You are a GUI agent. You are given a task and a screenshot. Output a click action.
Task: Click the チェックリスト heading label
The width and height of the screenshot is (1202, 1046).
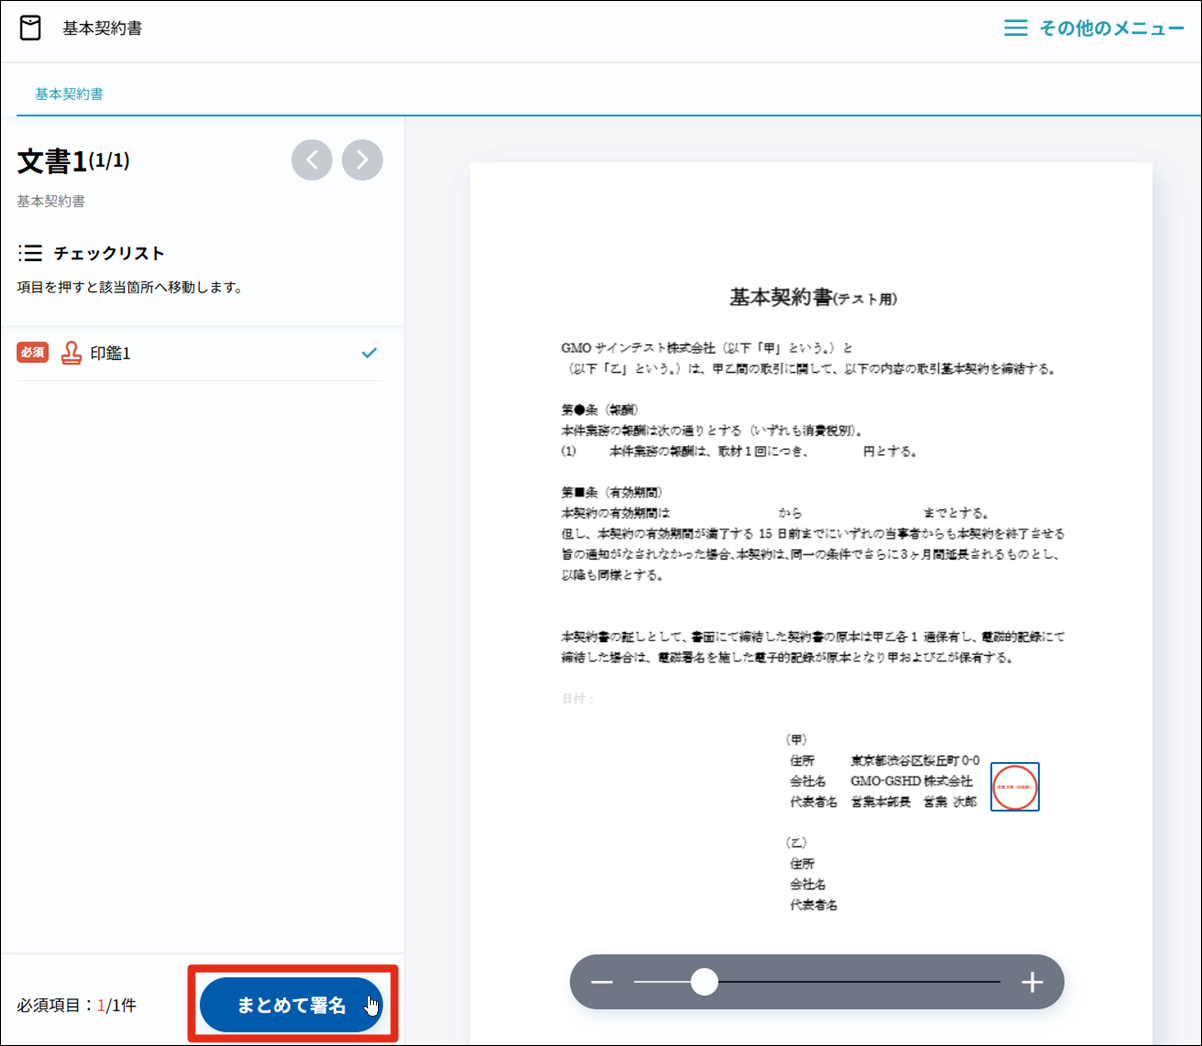point(109,253)
